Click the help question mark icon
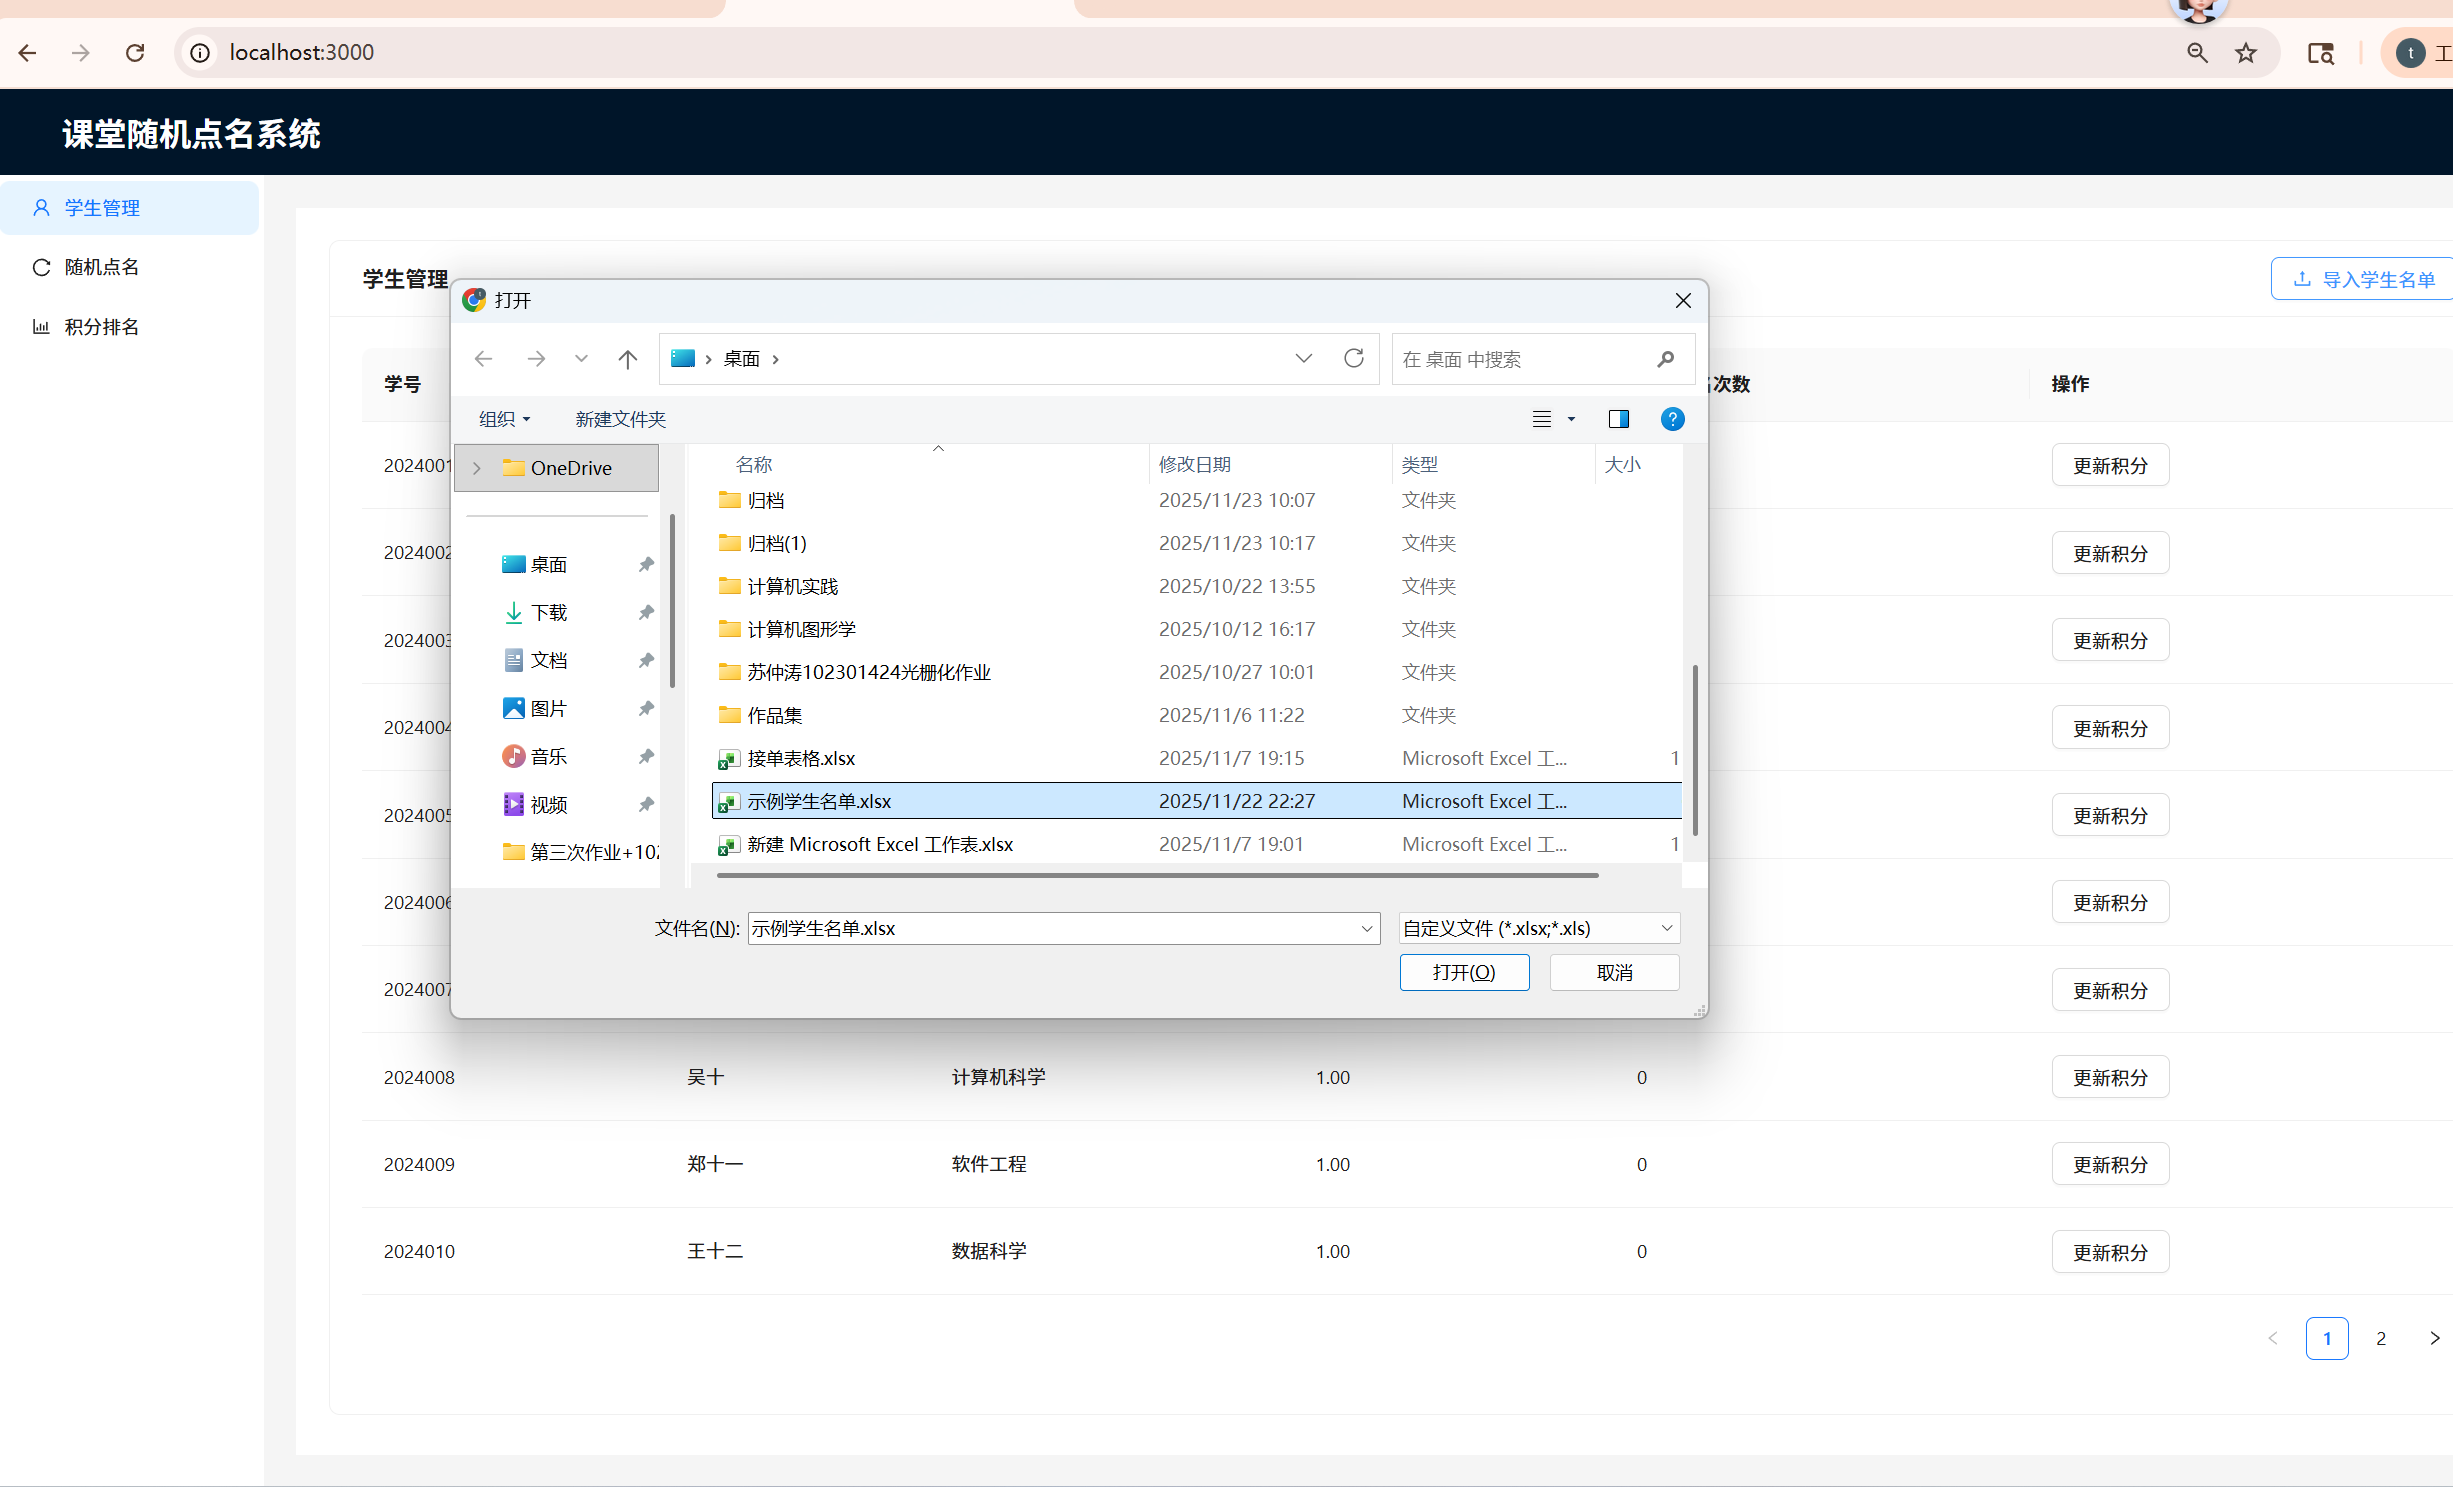The width and height of the screenshot is (2453, 1487). coord(1672,419)
